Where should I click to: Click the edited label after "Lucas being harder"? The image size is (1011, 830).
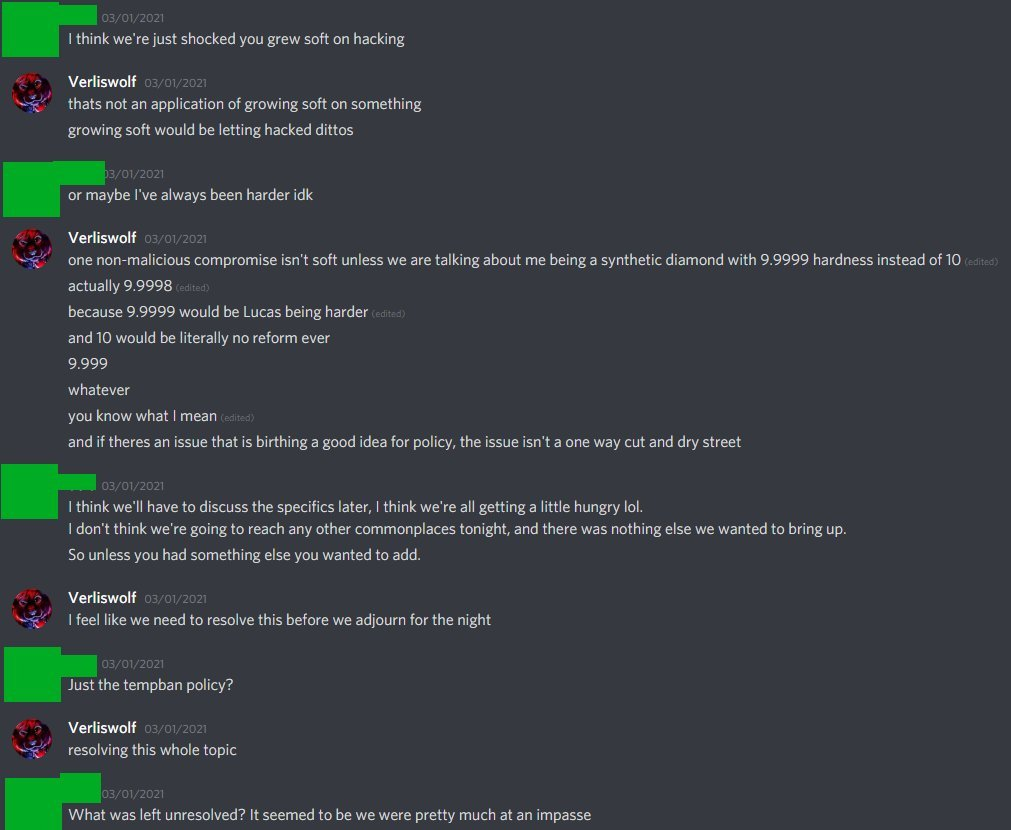(x=388, y=313)
